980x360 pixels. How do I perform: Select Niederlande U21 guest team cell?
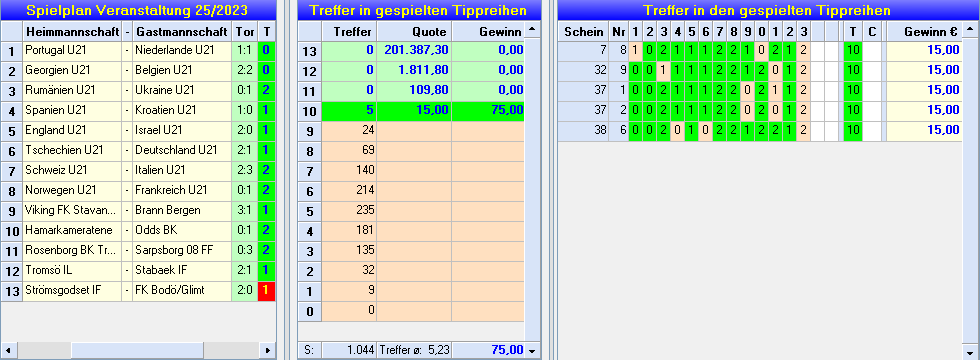(182, 51)
